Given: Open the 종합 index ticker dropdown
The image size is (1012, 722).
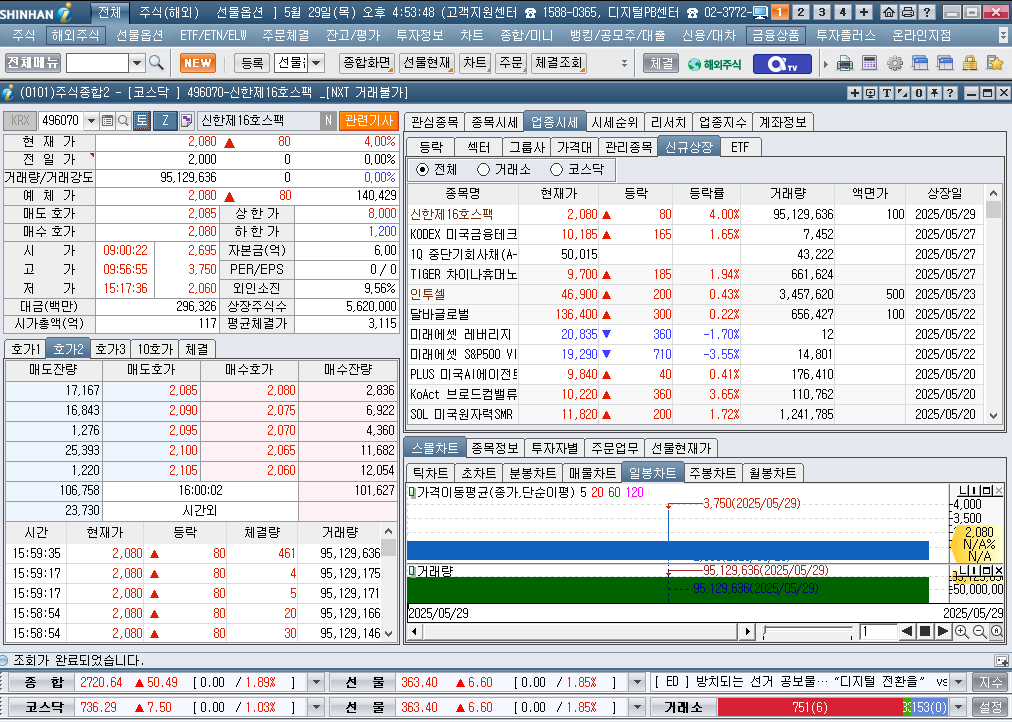Looking at the screenshot, I should coord(316,682).
